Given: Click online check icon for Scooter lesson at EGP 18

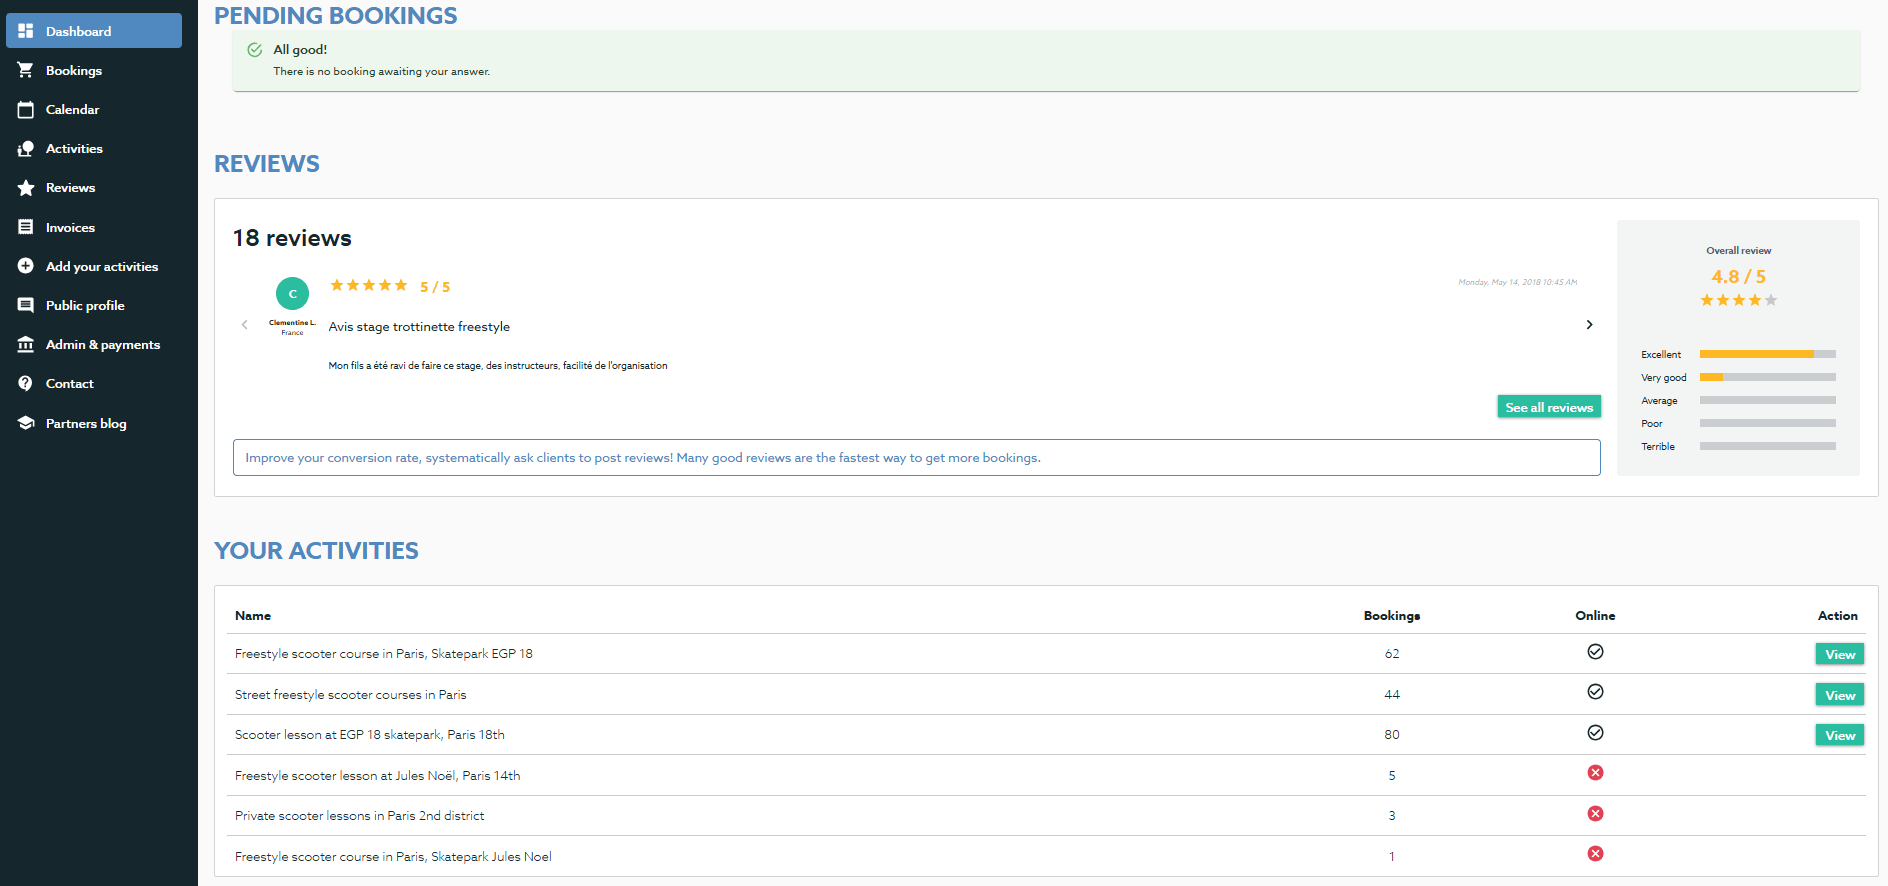Looking at the screenshot, I should (x=1595, y=733).
